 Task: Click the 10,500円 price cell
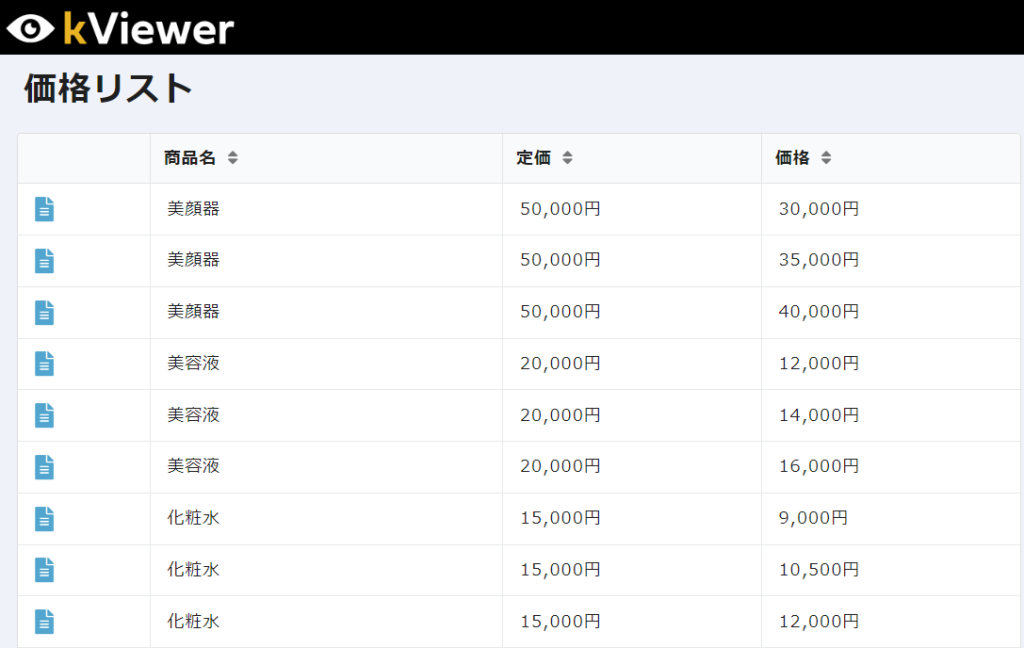click(x=819, y=570)
